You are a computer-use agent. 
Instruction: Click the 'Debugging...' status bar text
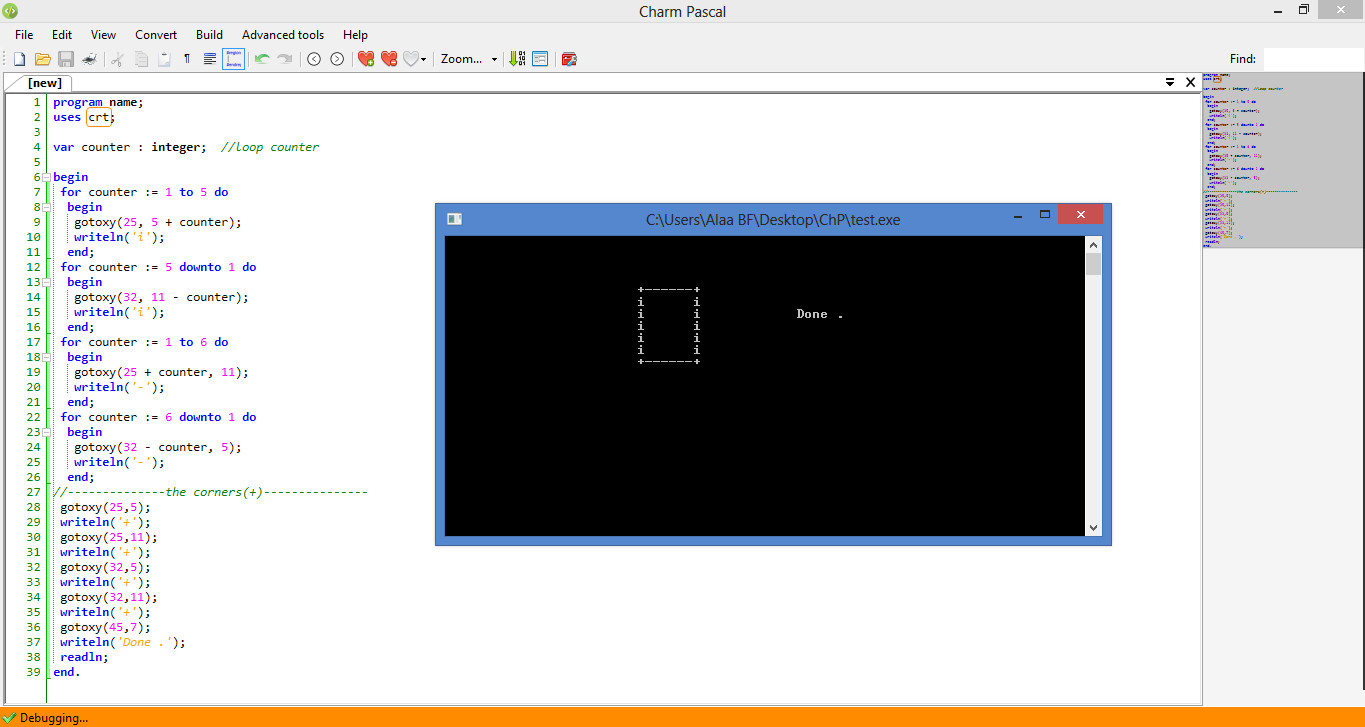click(54, 717)
